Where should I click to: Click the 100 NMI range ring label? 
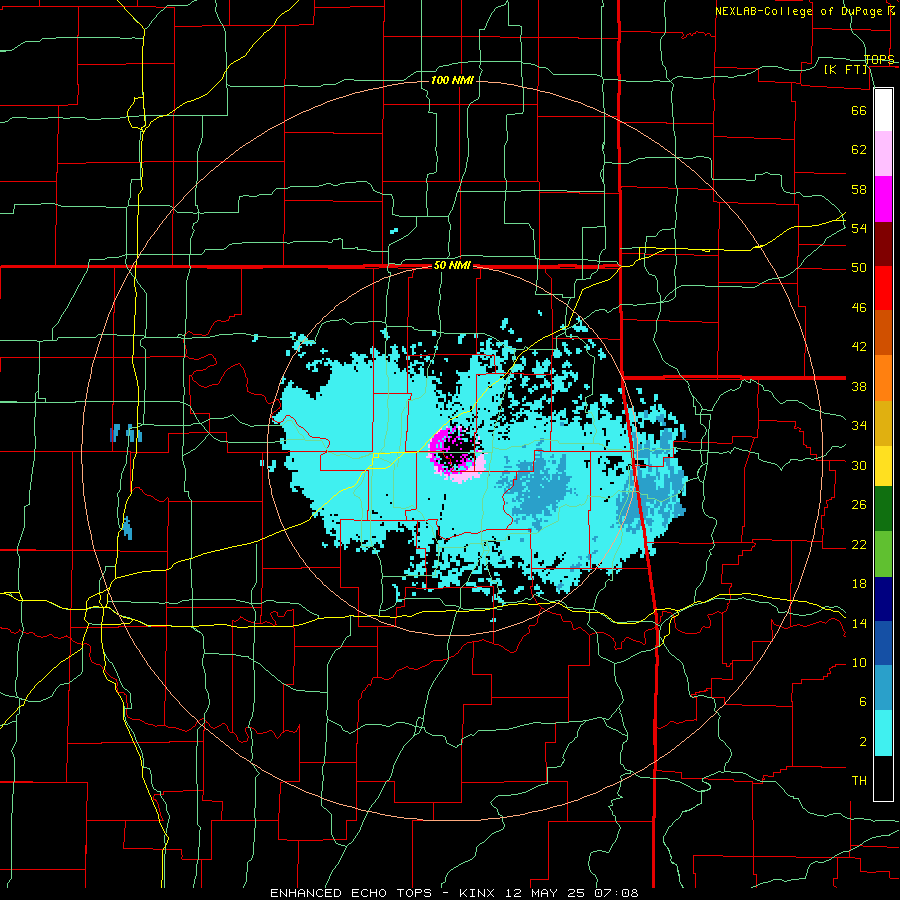(x=452, y=80)
